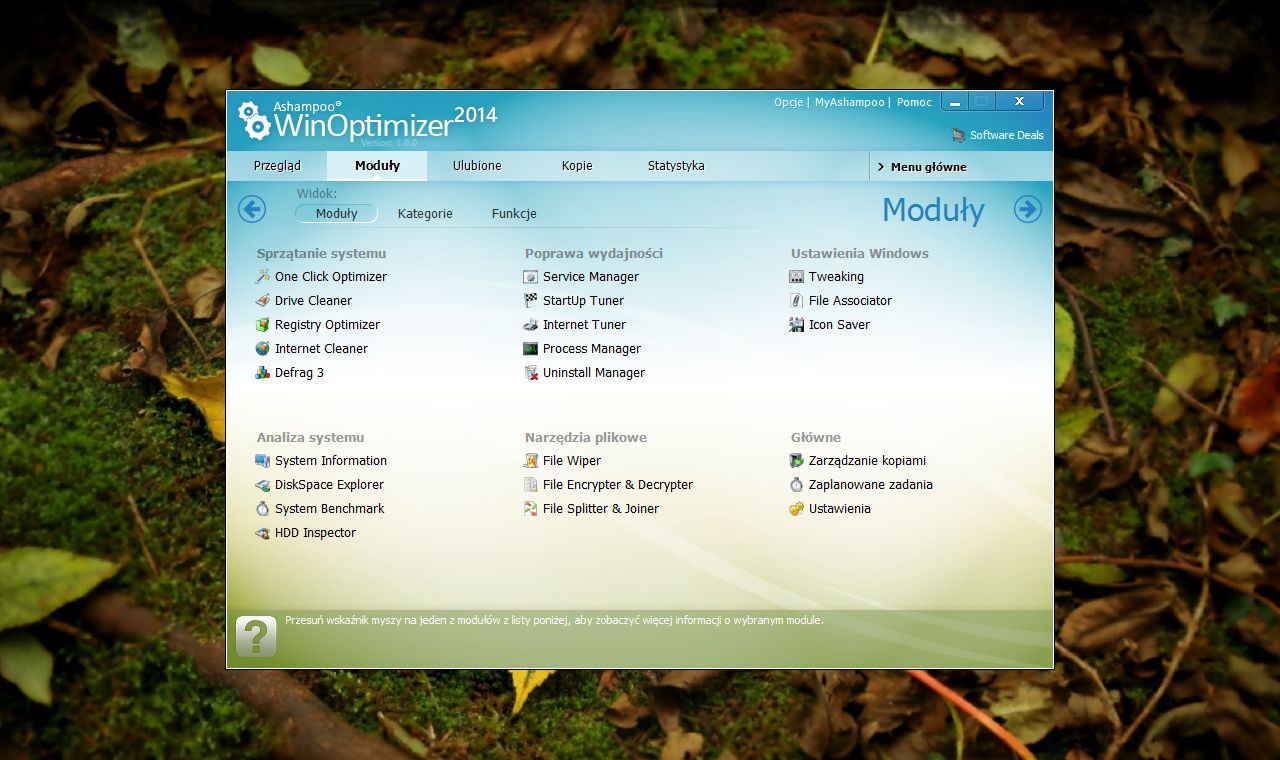Open the Service Manager text link
The height and width of the screenshot is (760, 1280).
tap(591, 277)
